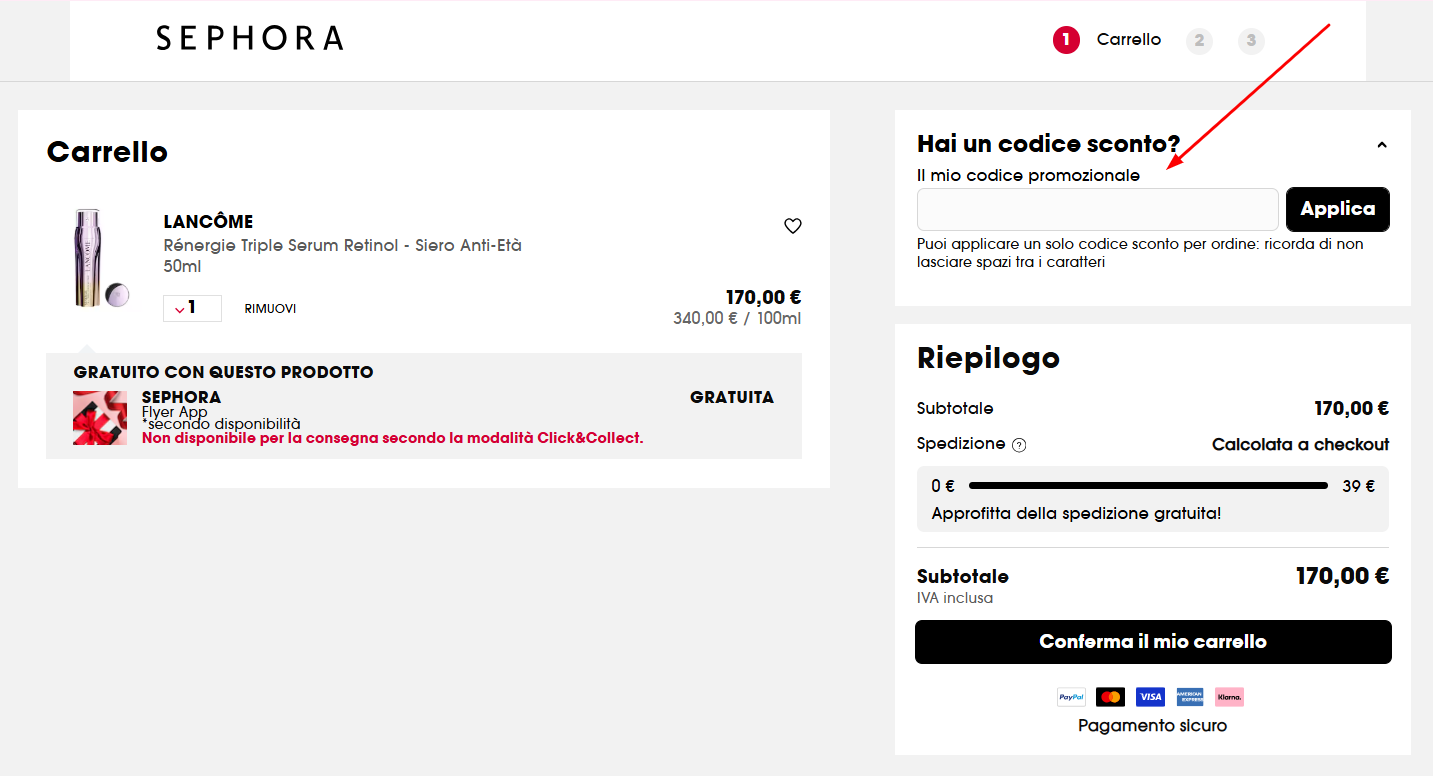The height and width of the screenshot is (776, 1433).
Task: Select the Klarna payment icon
Action: pos(1228,696)
